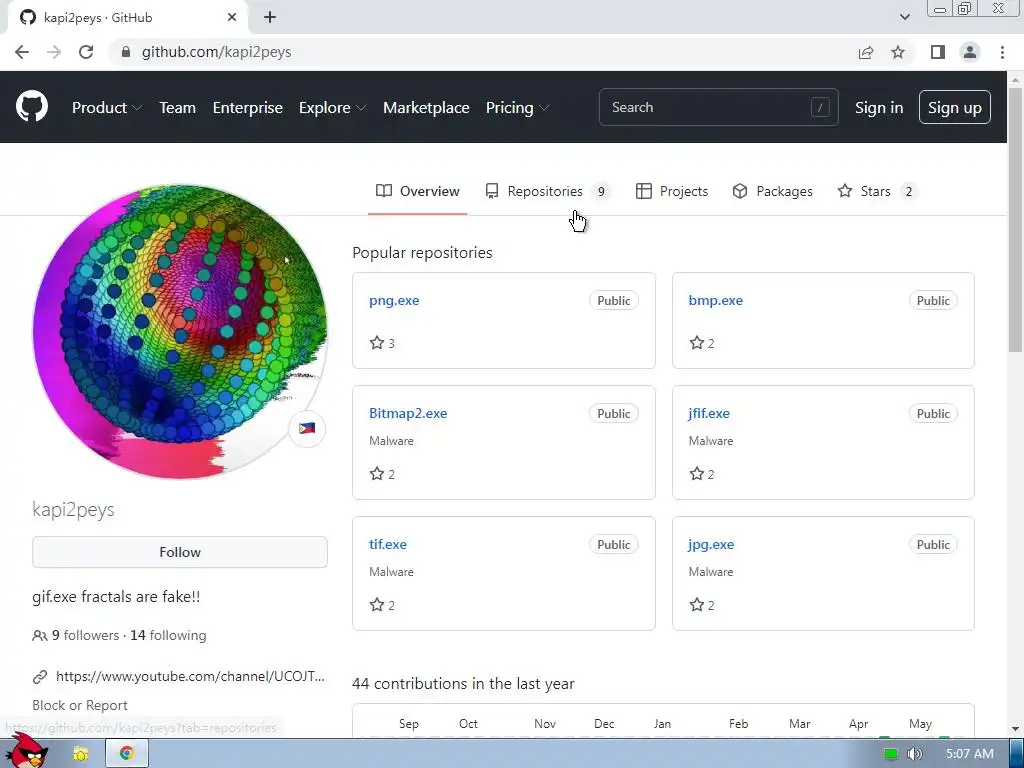Click star icon on jpg.exe card

pos(697,605)
